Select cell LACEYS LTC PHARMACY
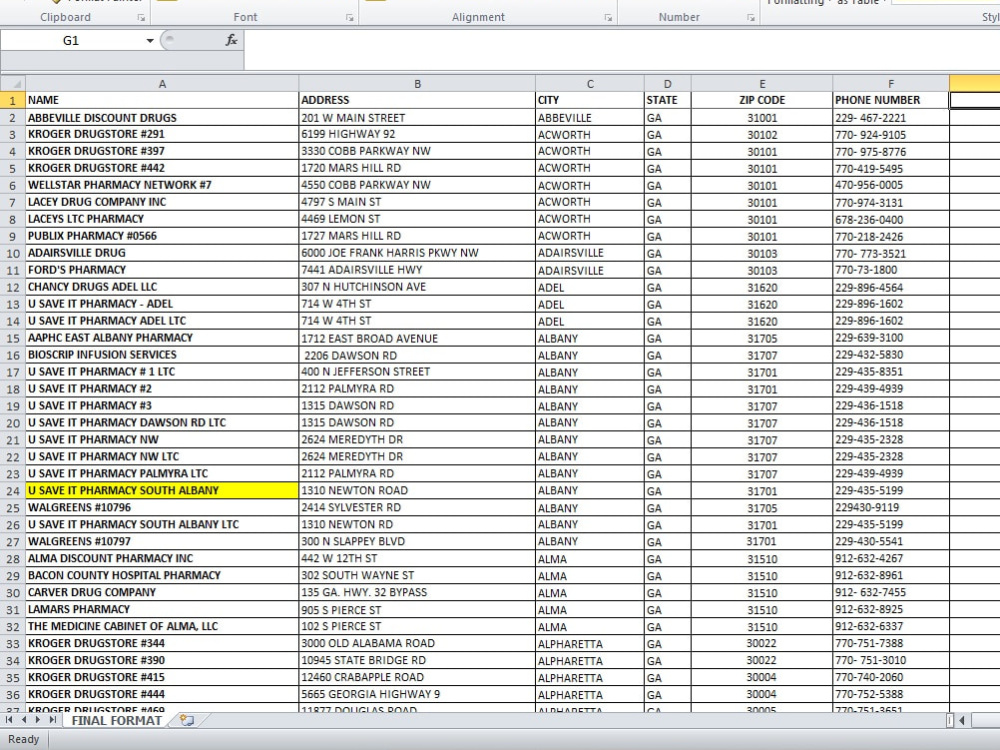 click(x=162, y=219)
